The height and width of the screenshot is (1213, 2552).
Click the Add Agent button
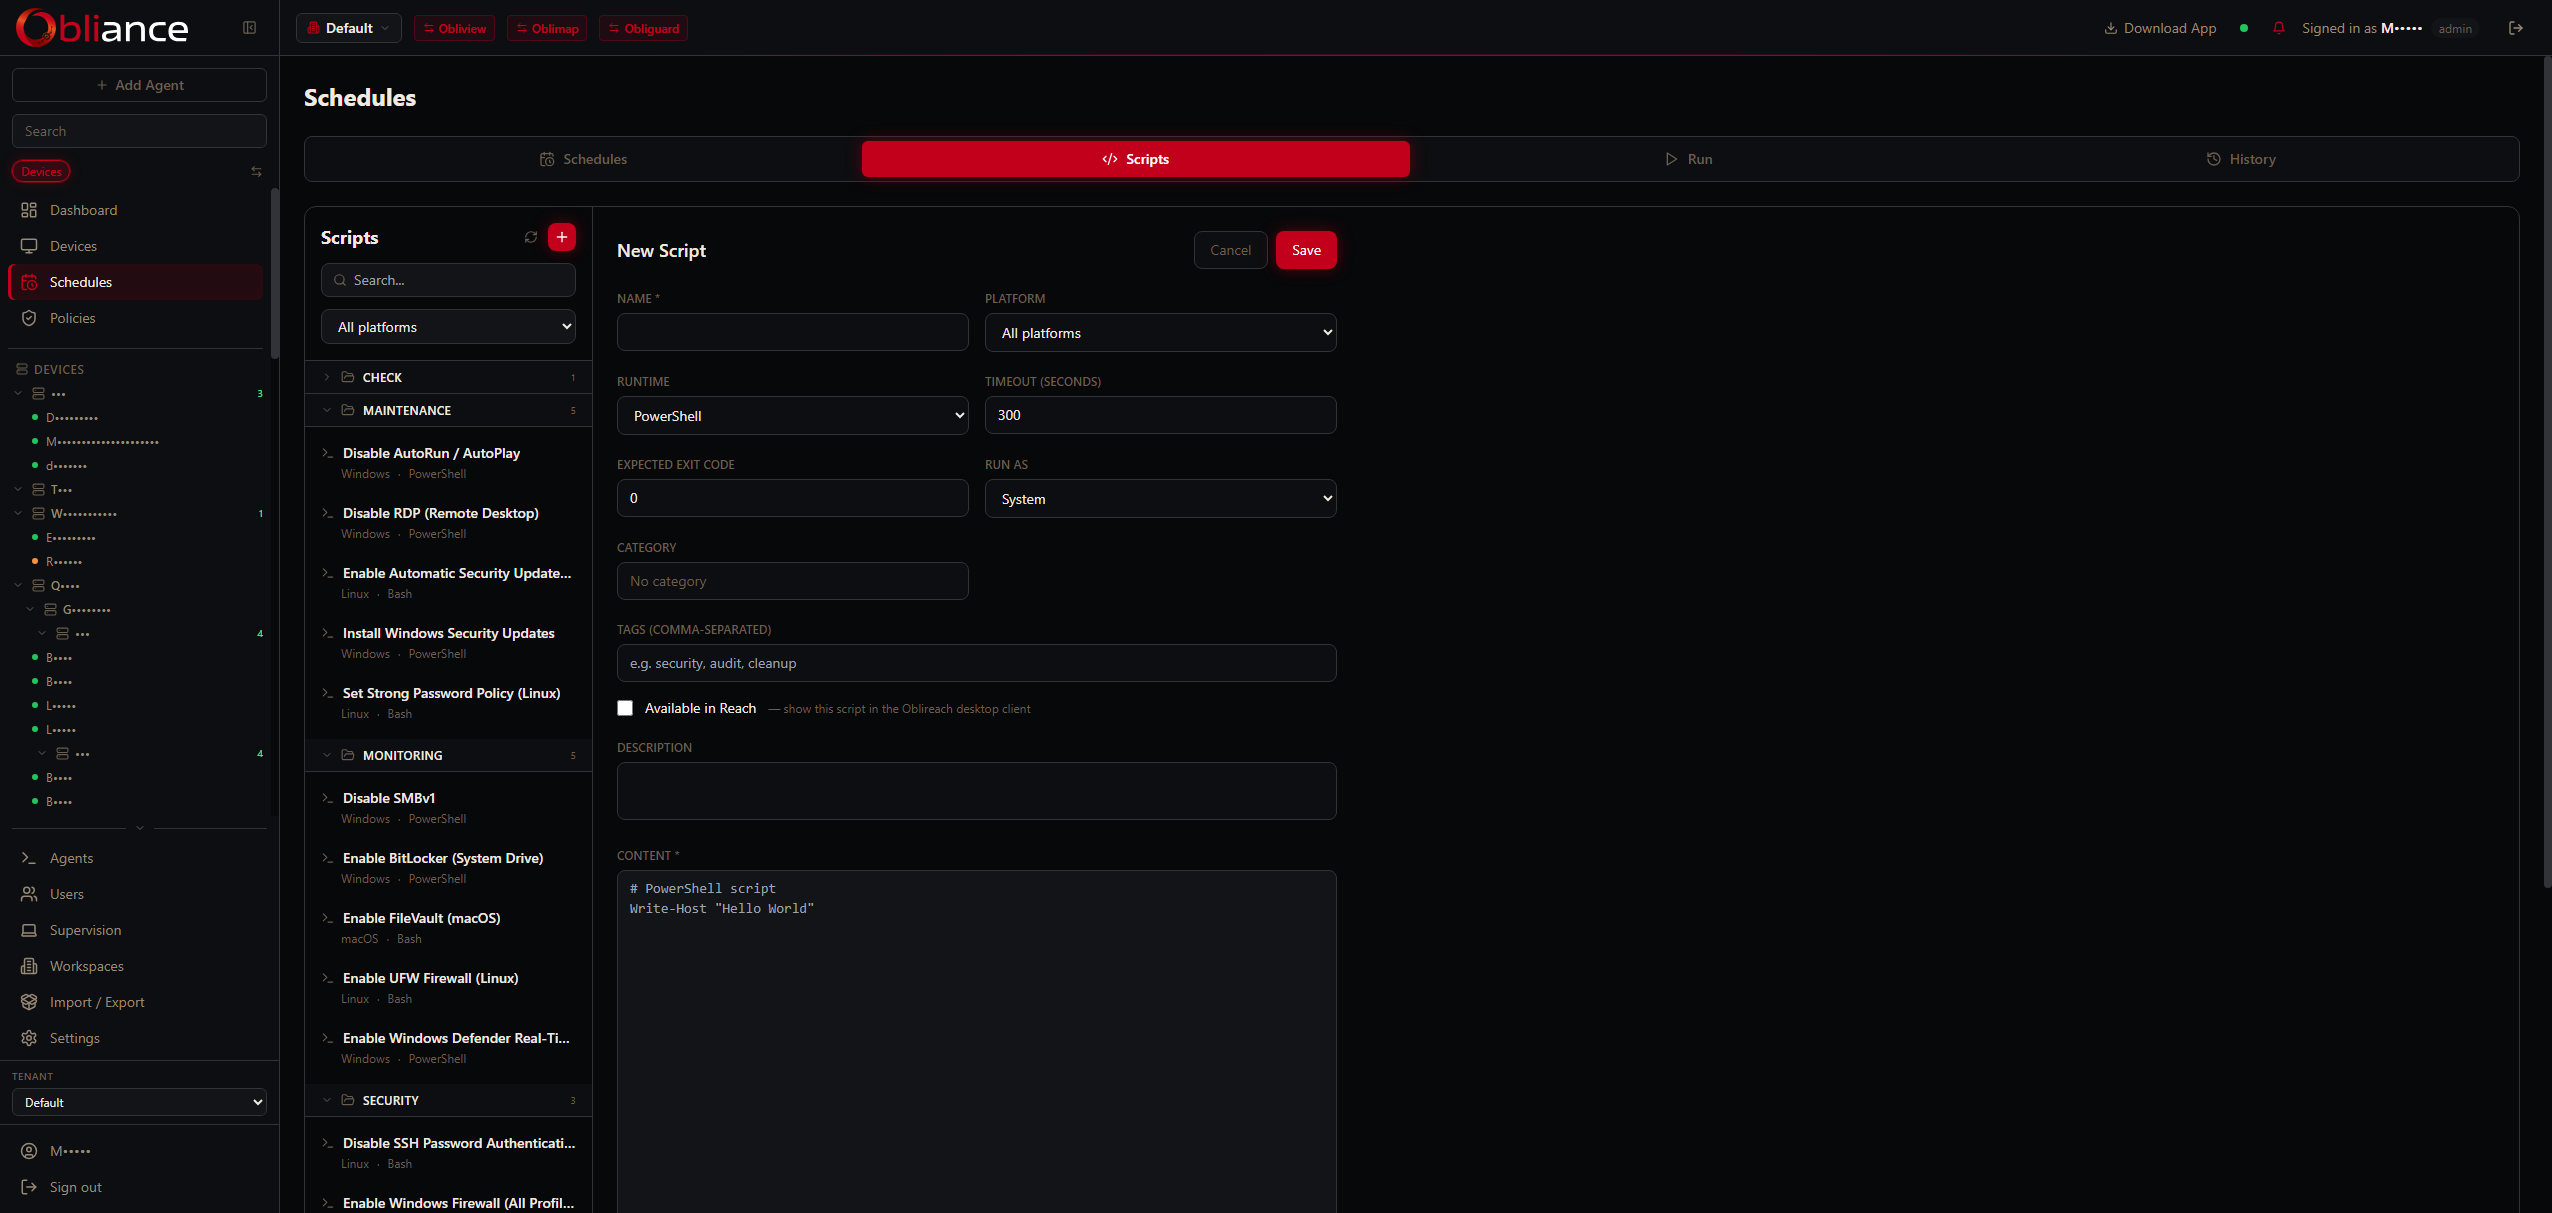(x=139, y=84)
